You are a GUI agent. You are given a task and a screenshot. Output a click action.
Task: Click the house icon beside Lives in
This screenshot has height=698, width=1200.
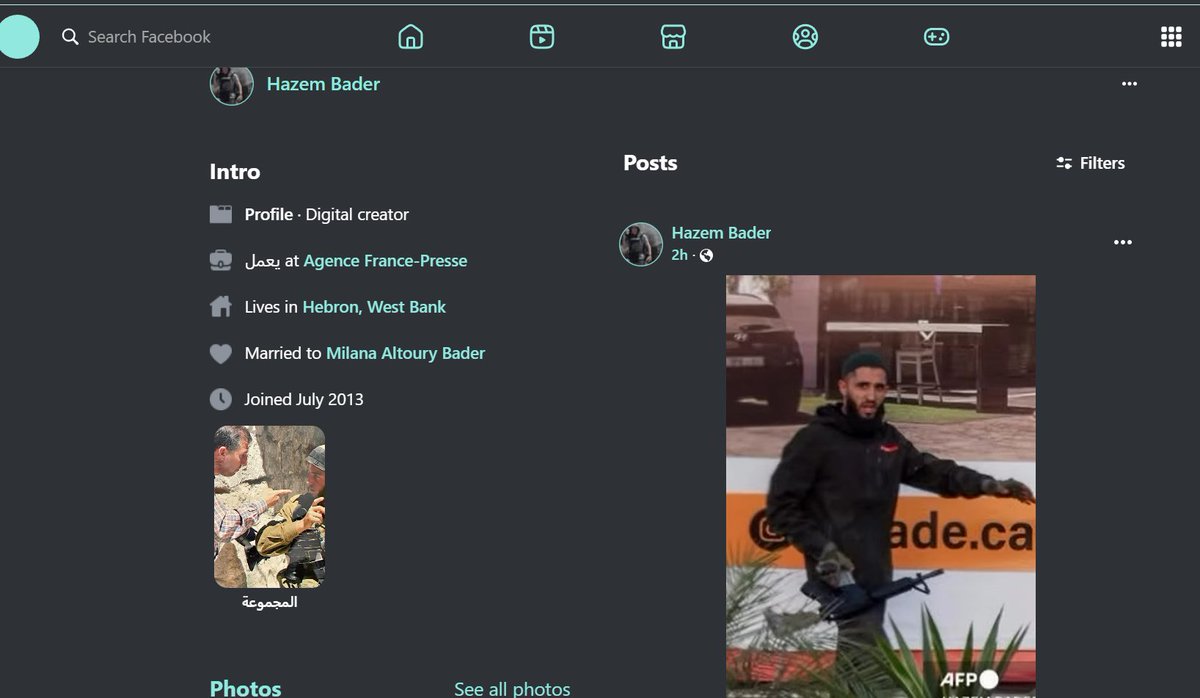click(x=221, y=306)
